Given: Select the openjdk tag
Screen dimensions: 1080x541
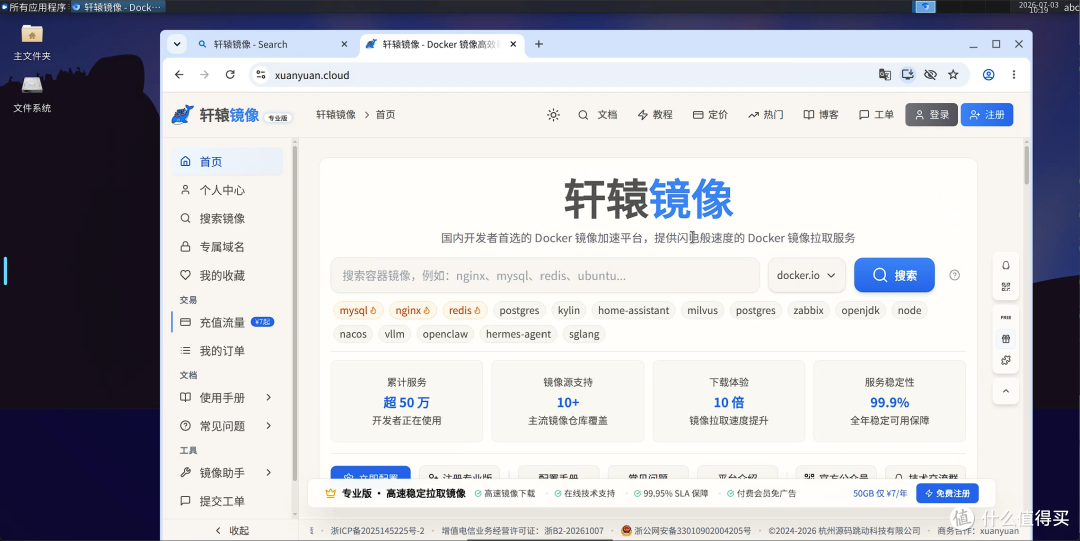Looking at the screenshot, I should click(x=860, y=310).
